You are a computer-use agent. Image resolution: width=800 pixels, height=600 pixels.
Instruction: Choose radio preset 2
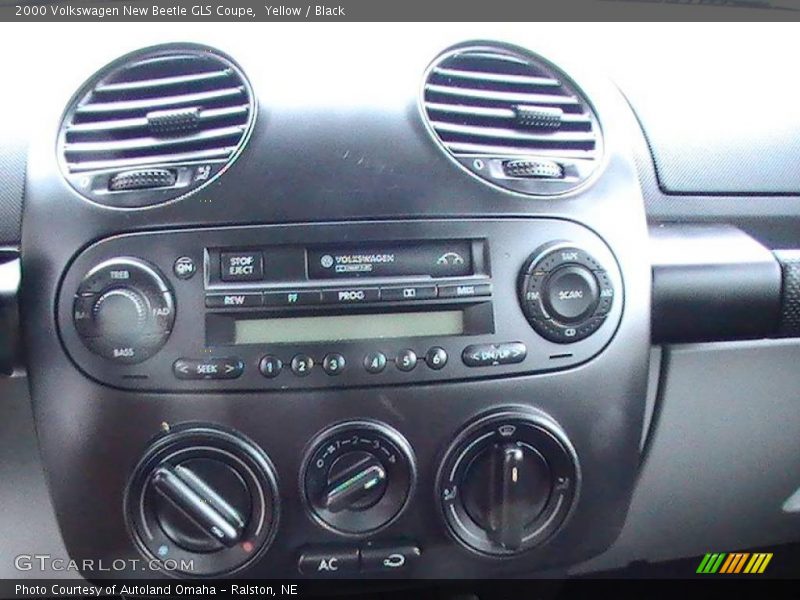[x=302, y=365]
